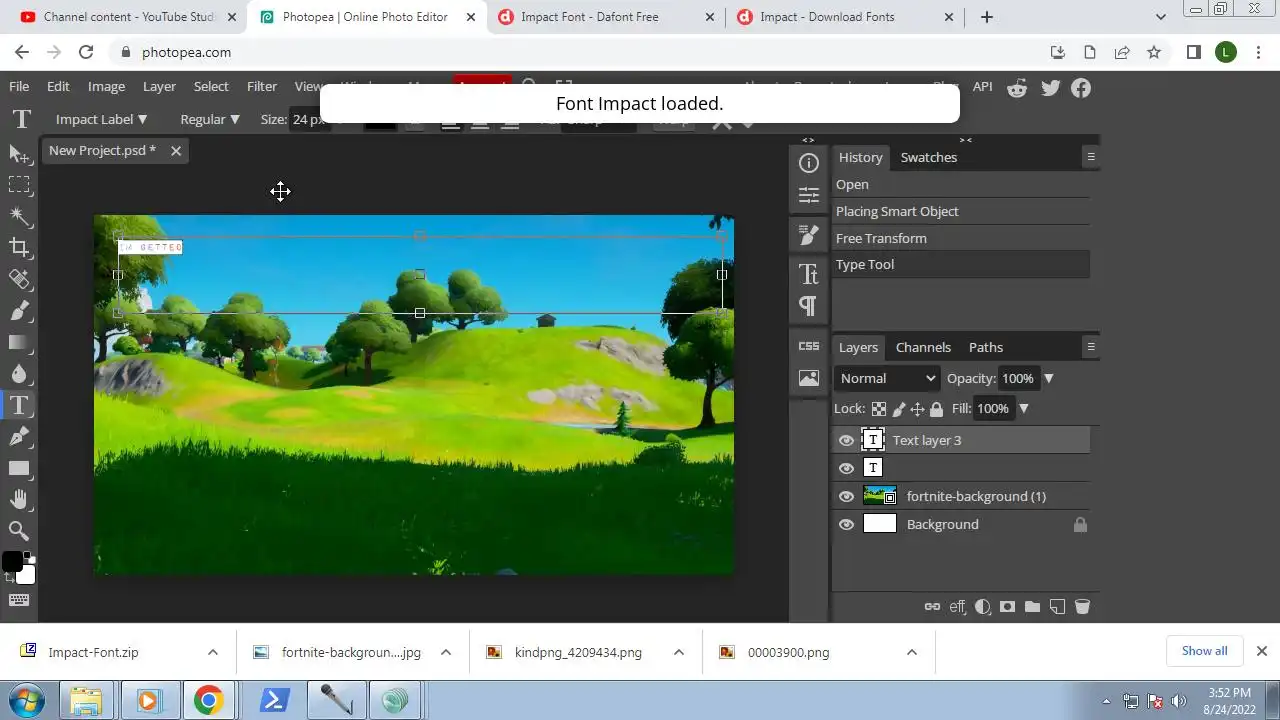
Task: Open the File menu
Action: point(19,87)
